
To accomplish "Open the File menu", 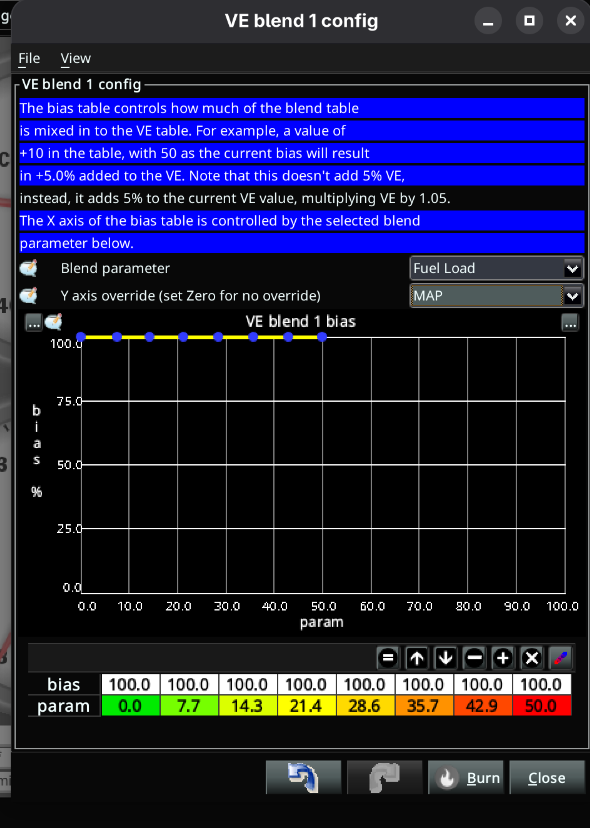I will pyautogui.click(x=29, y=58).
